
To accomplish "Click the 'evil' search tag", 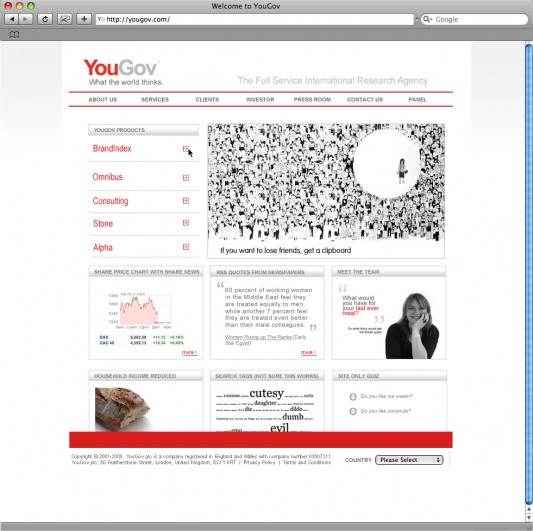I will 279,427.
